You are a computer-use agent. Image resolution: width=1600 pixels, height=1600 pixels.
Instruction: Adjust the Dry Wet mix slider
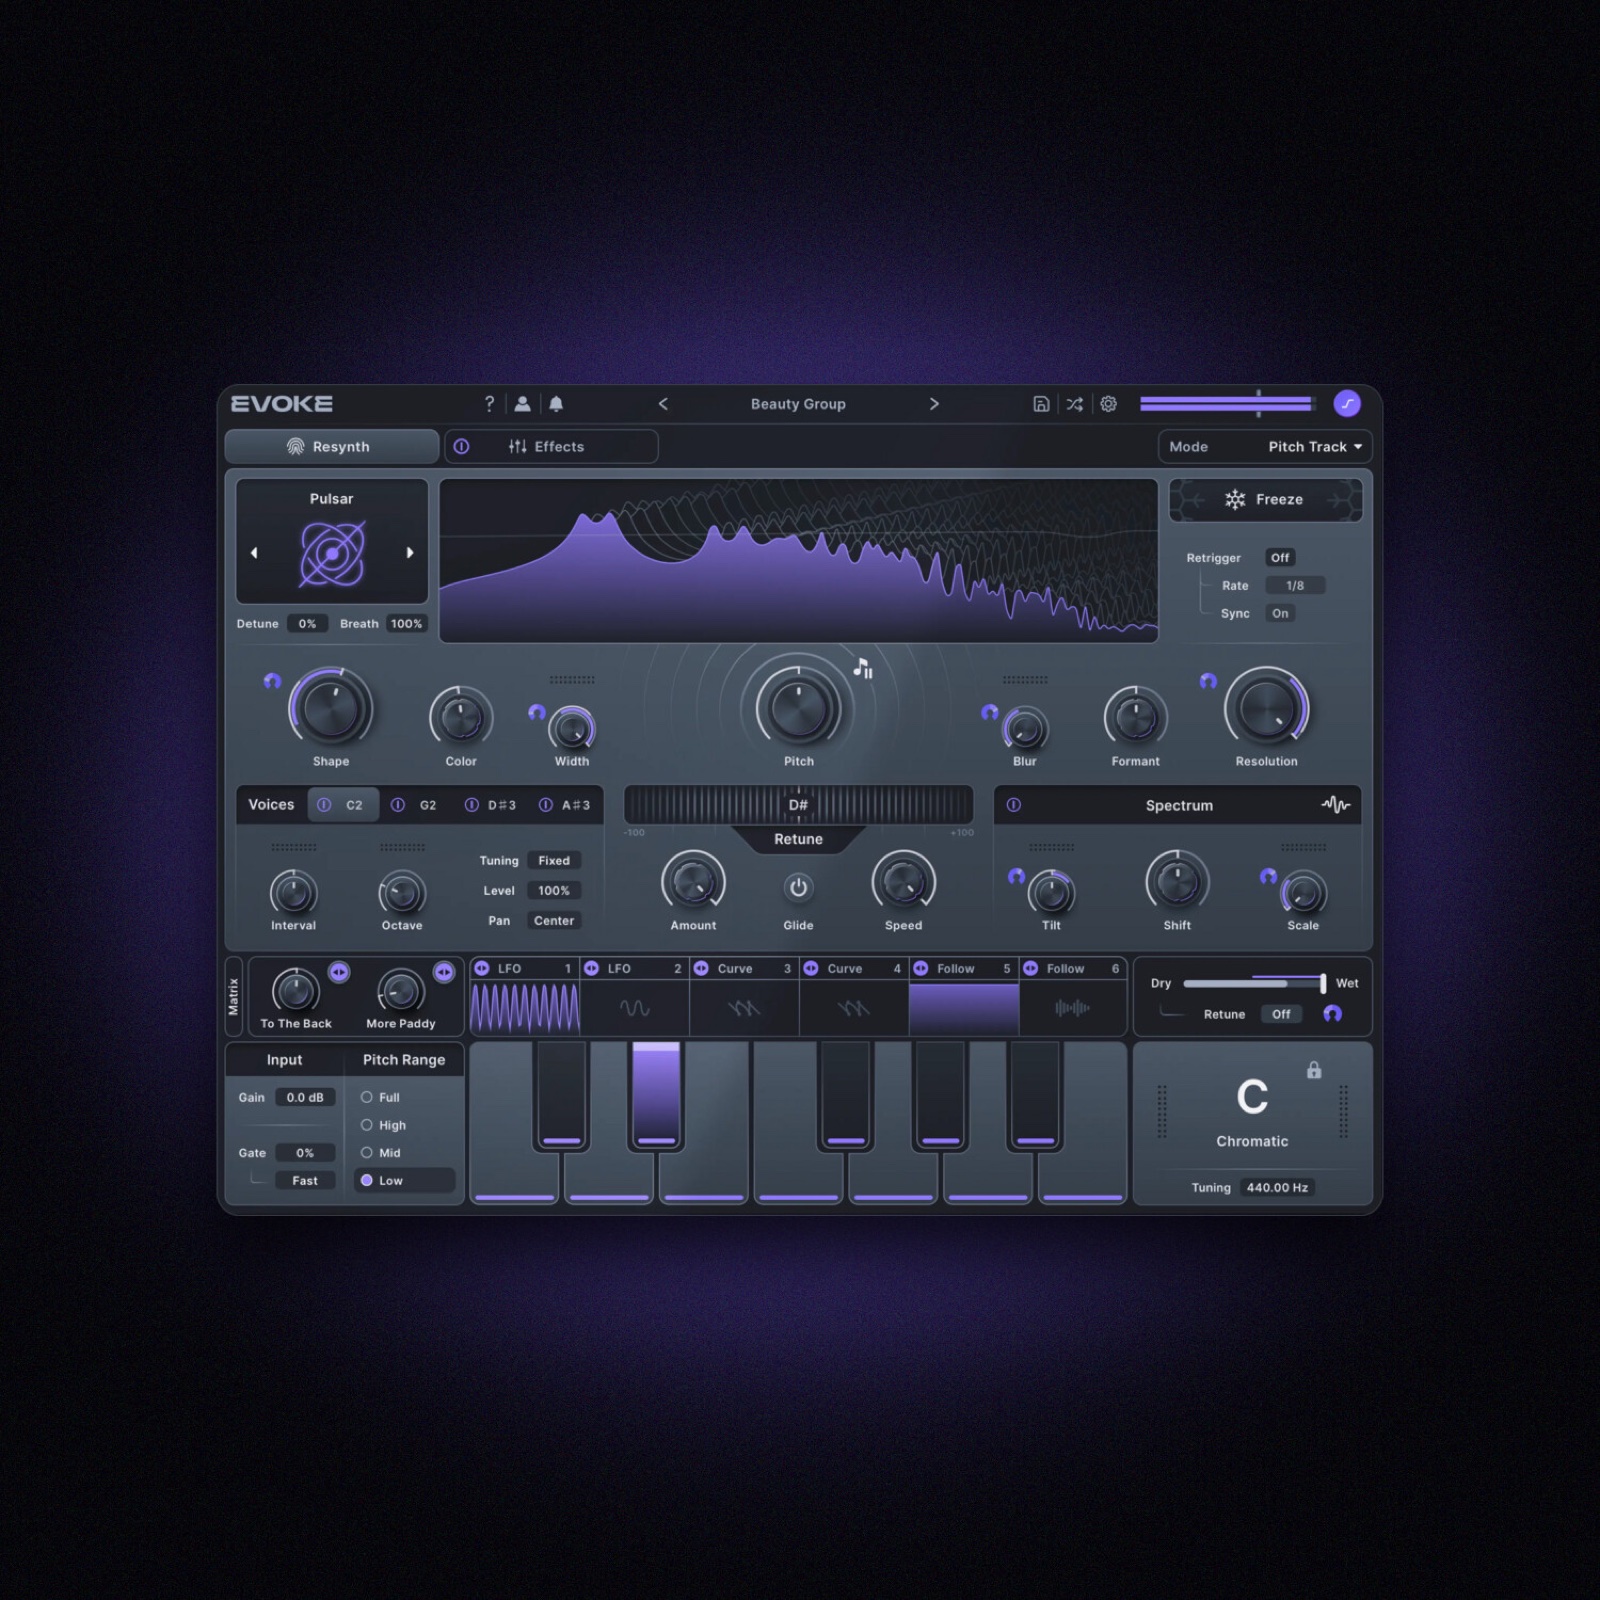click(1254, 983)
